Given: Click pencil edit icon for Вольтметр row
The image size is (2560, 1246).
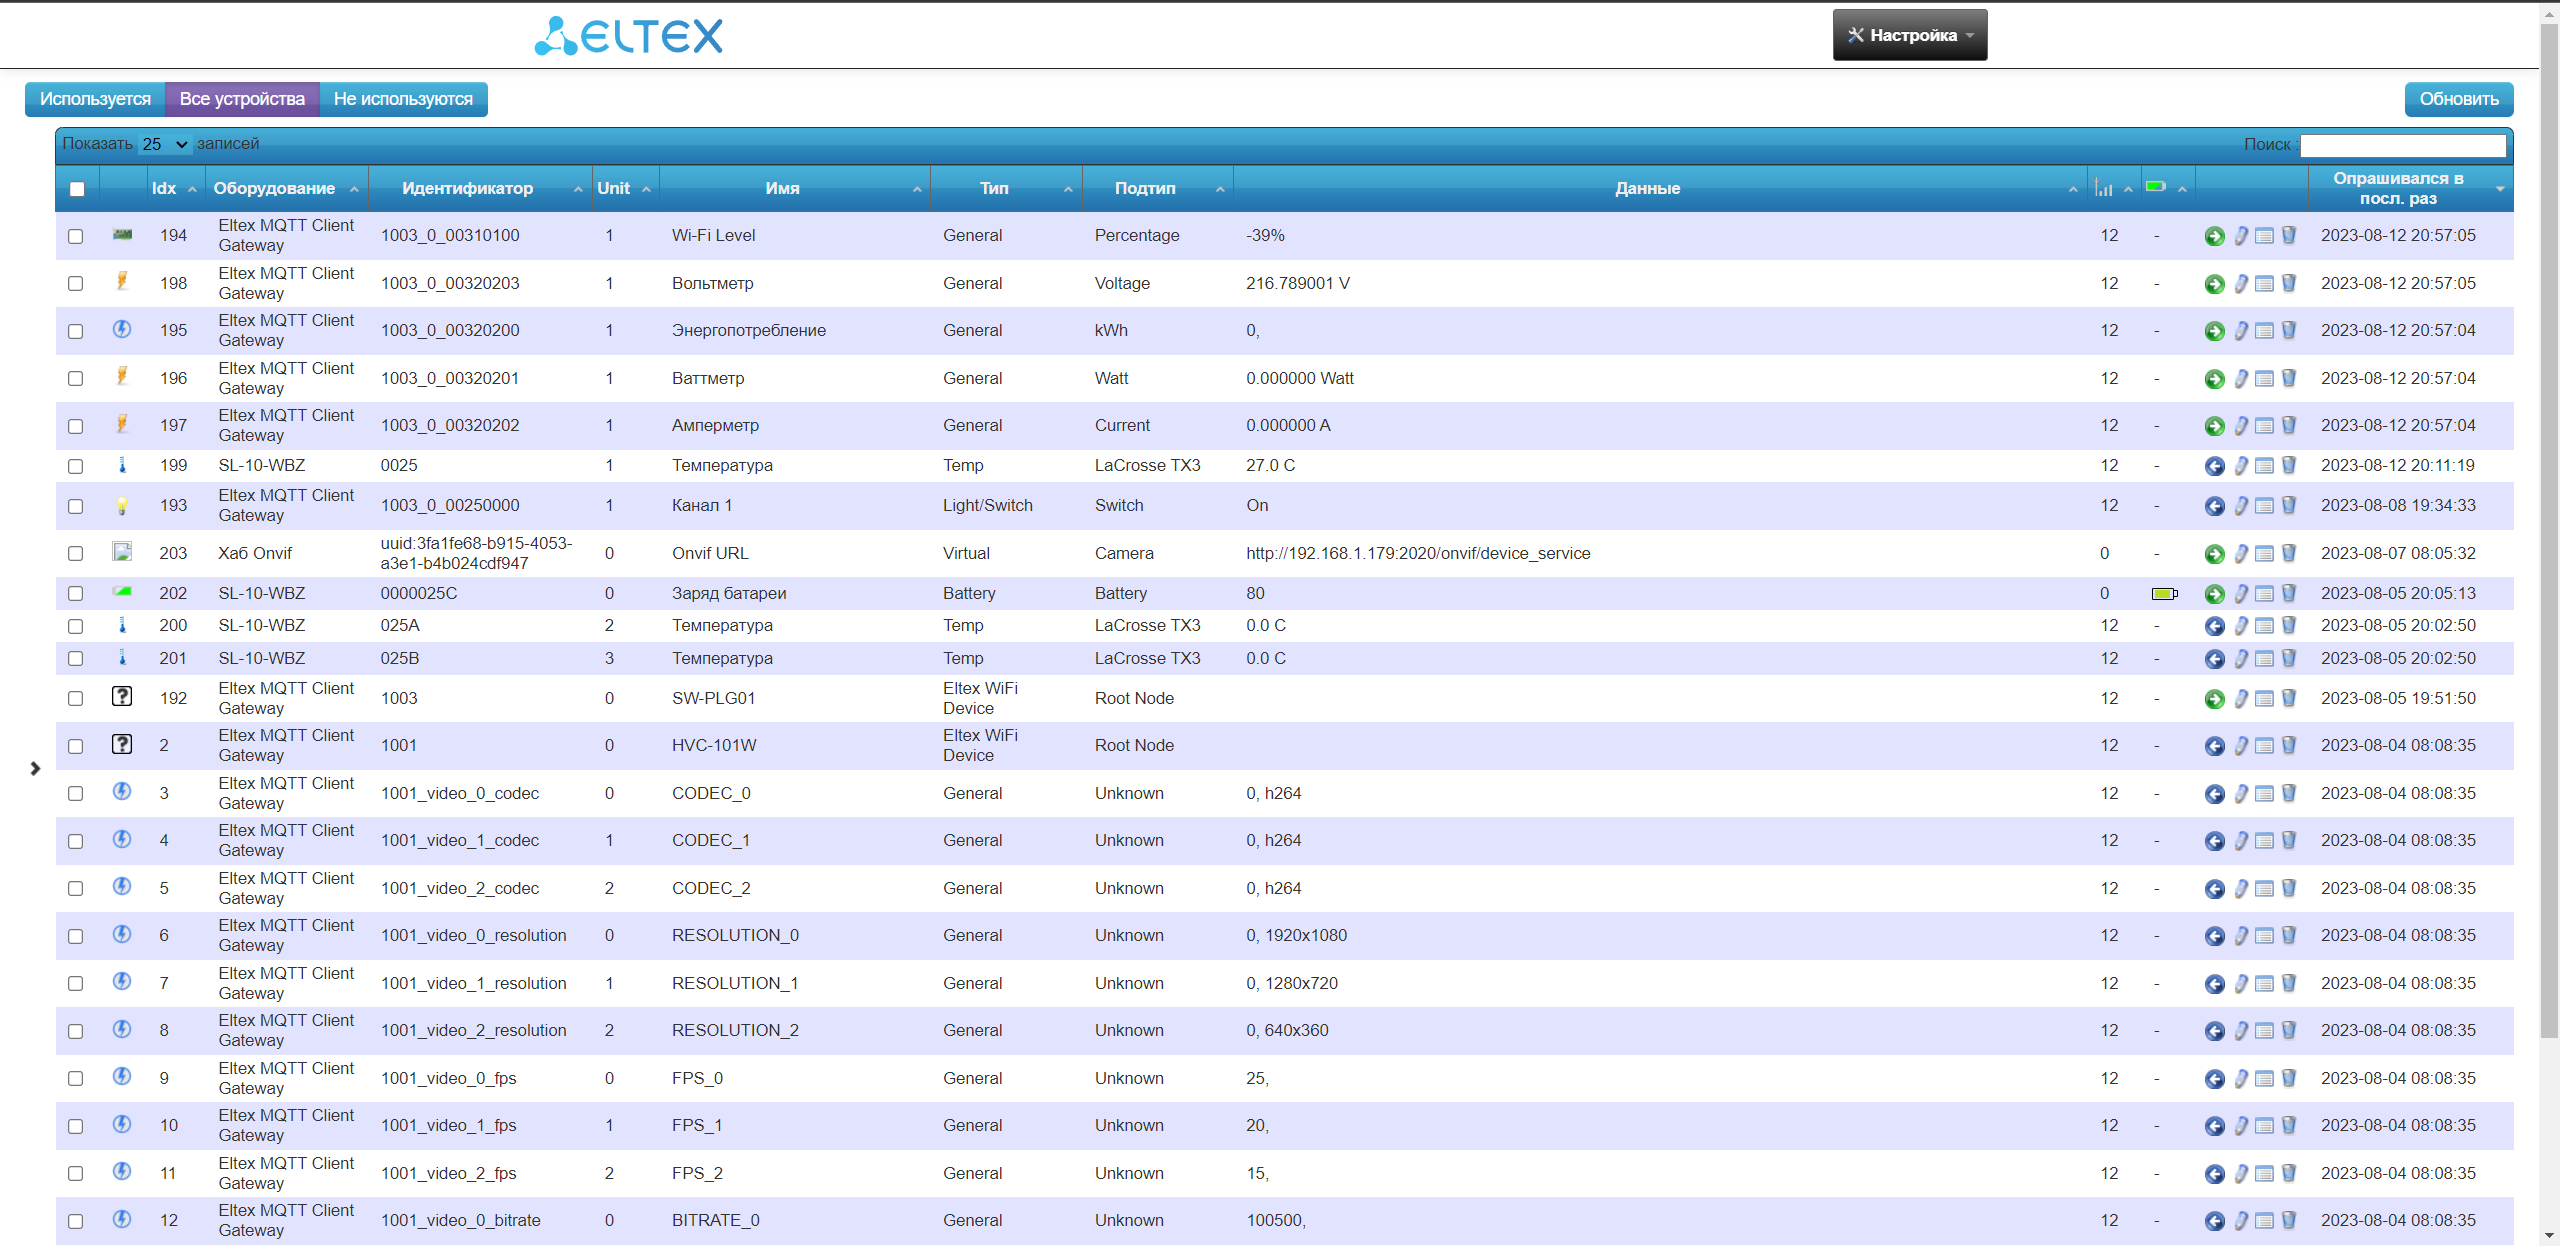Looking at the screenshot, I should tap(2241, 284).
